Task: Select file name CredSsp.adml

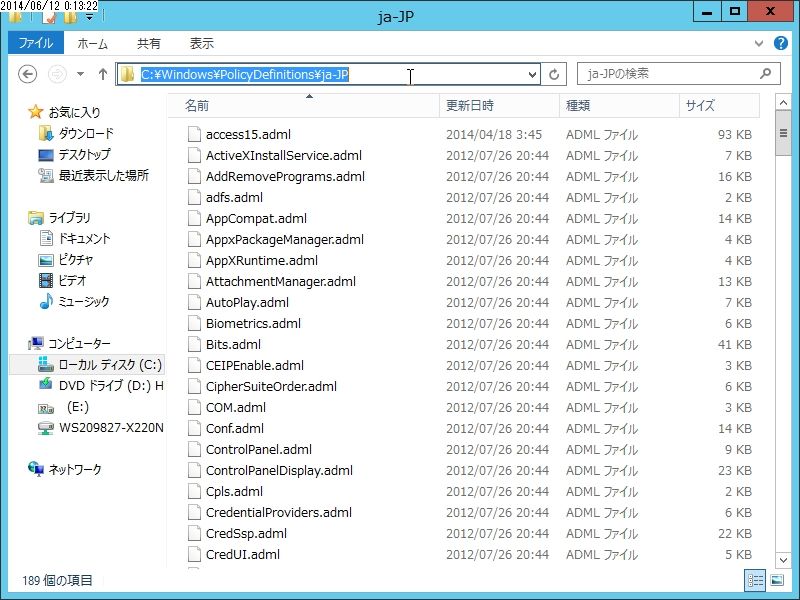Action: tap(246, 533)
